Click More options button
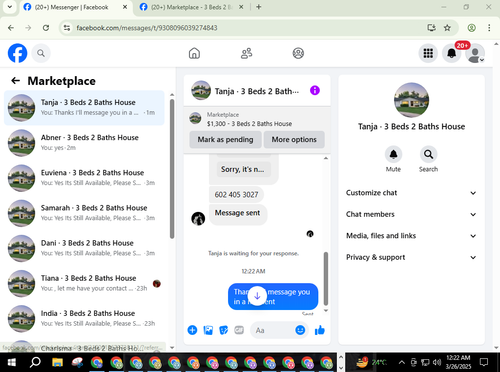 [294, 139]
